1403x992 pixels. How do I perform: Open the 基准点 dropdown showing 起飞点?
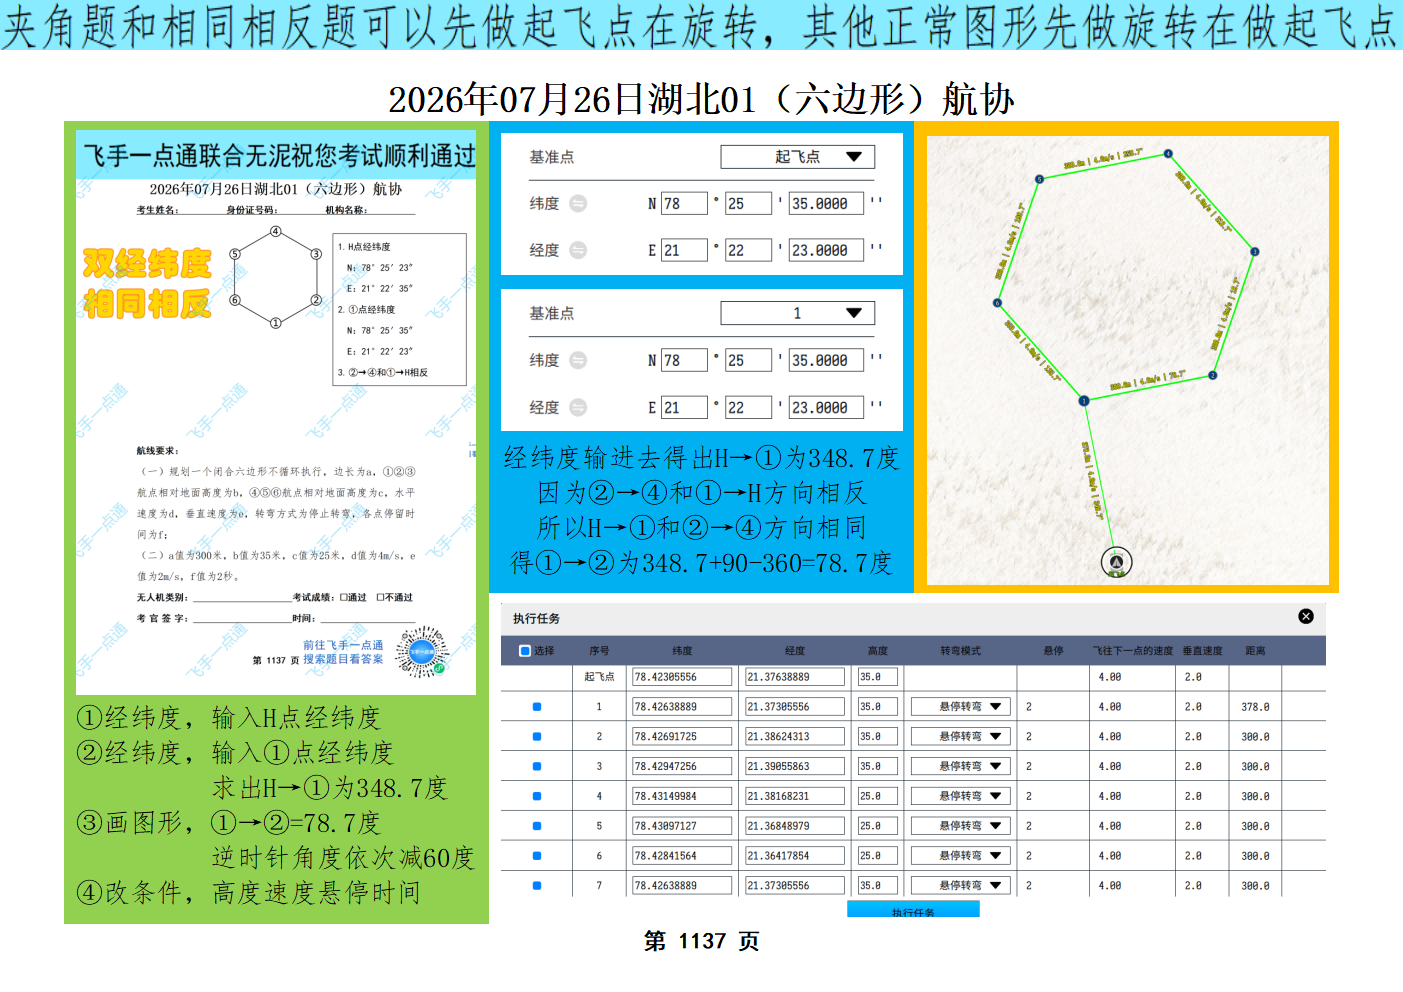click(x=797, y=157)
